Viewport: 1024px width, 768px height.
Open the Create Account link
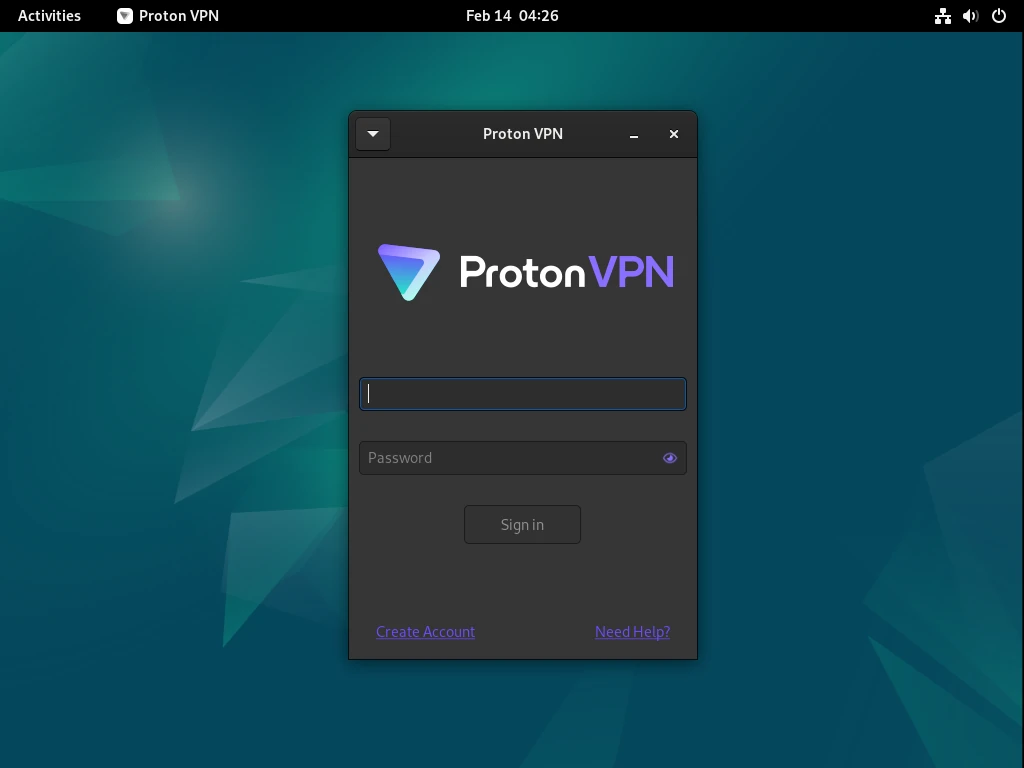pos(425,632)
